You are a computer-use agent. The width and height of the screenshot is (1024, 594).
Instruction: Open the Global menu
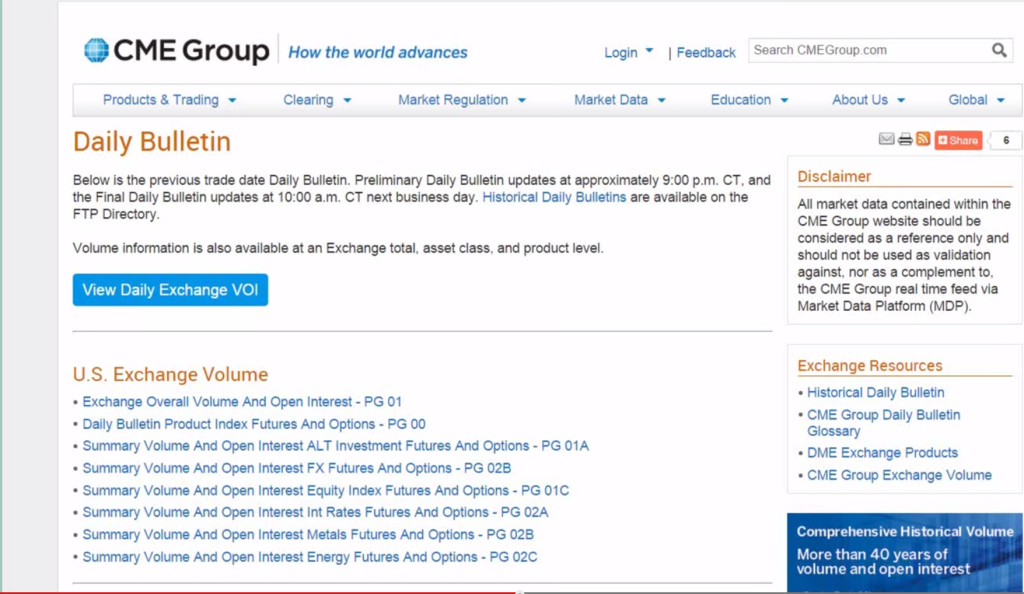(976, 100)
